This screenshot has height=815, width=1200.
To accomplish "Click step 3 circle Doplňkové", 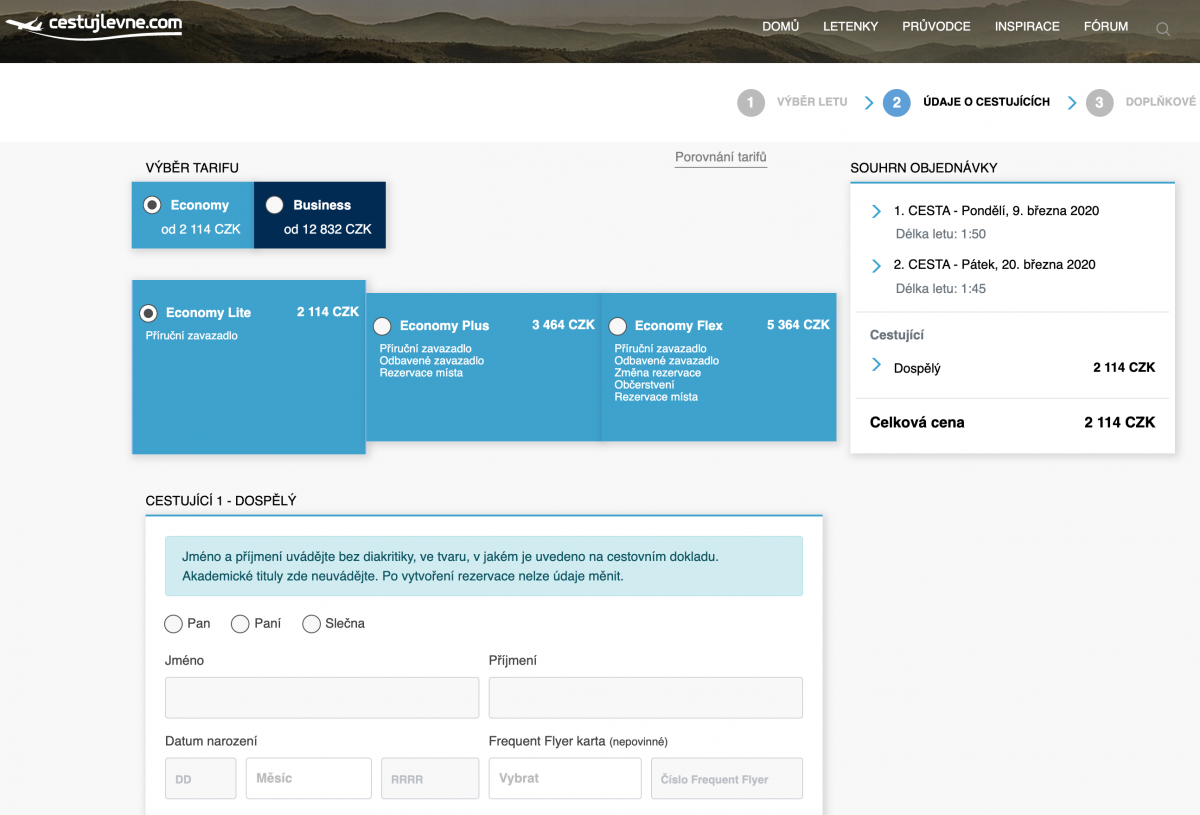I will 1099,102.
